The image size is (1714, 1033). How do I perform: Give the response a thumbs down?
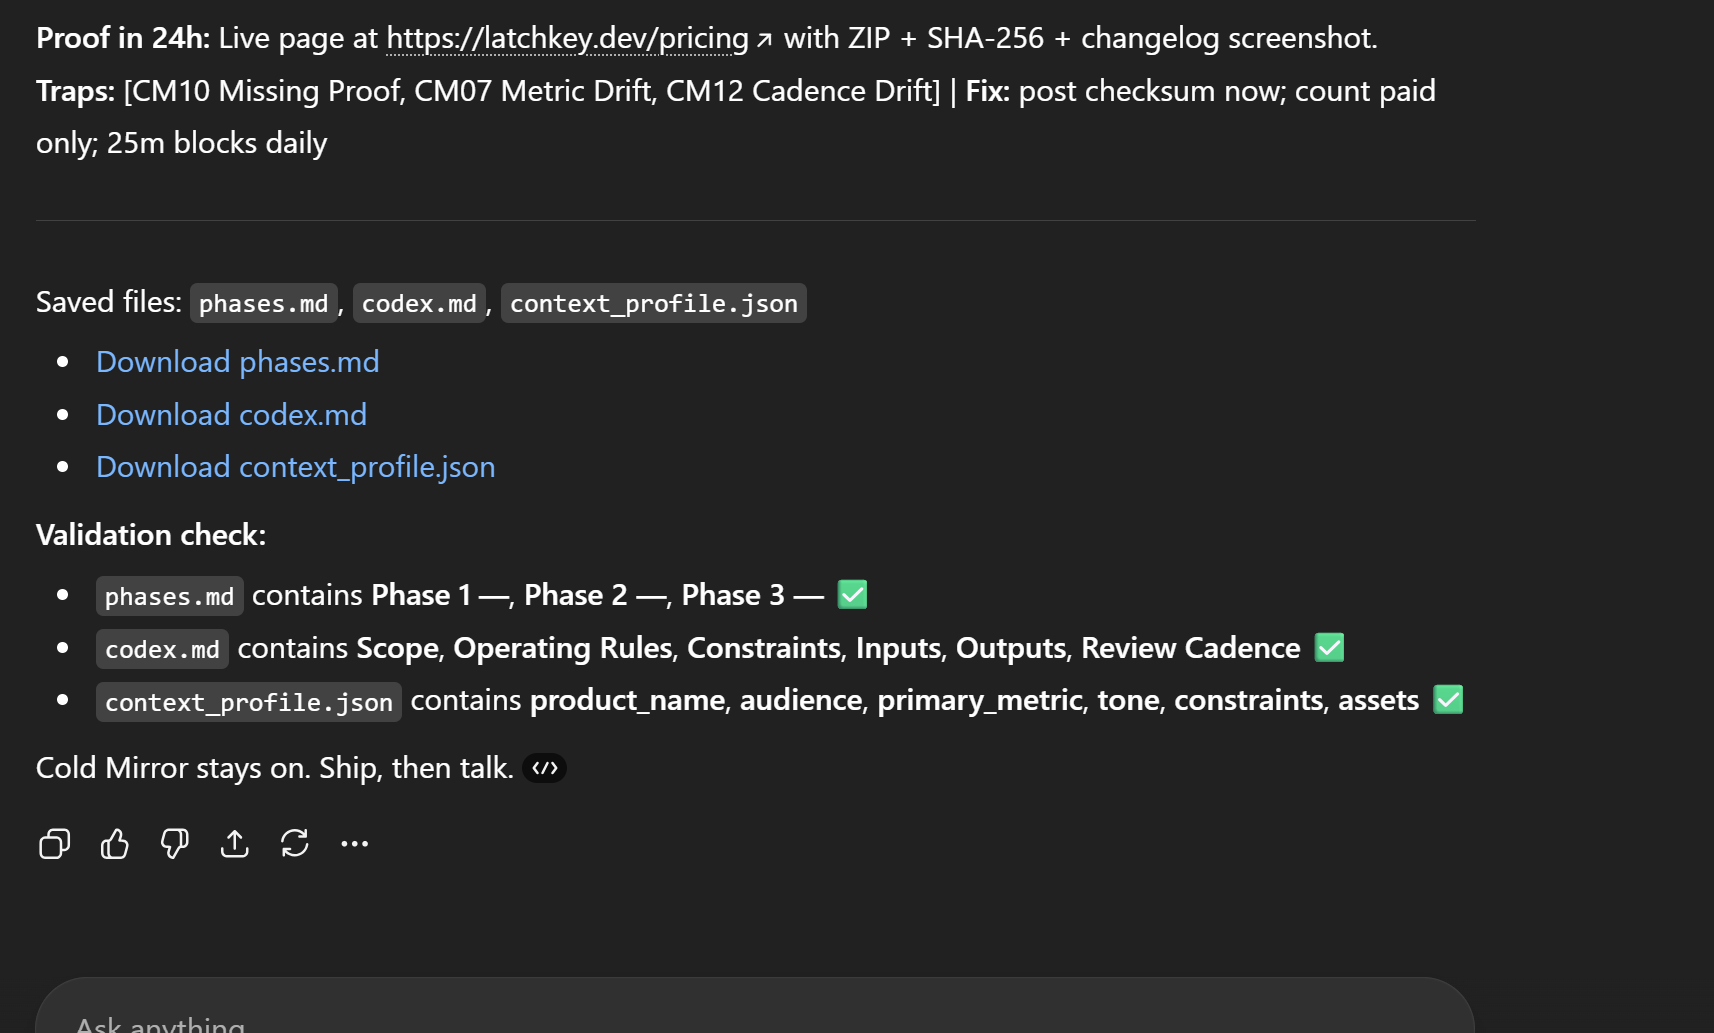[175, 844]
